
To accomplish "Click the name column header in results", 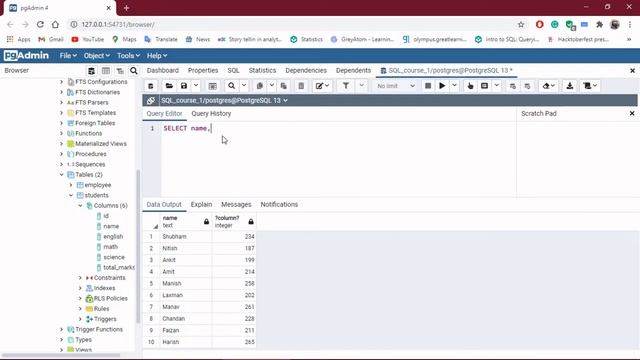I will pyautogui.click(x=186, y=221).
